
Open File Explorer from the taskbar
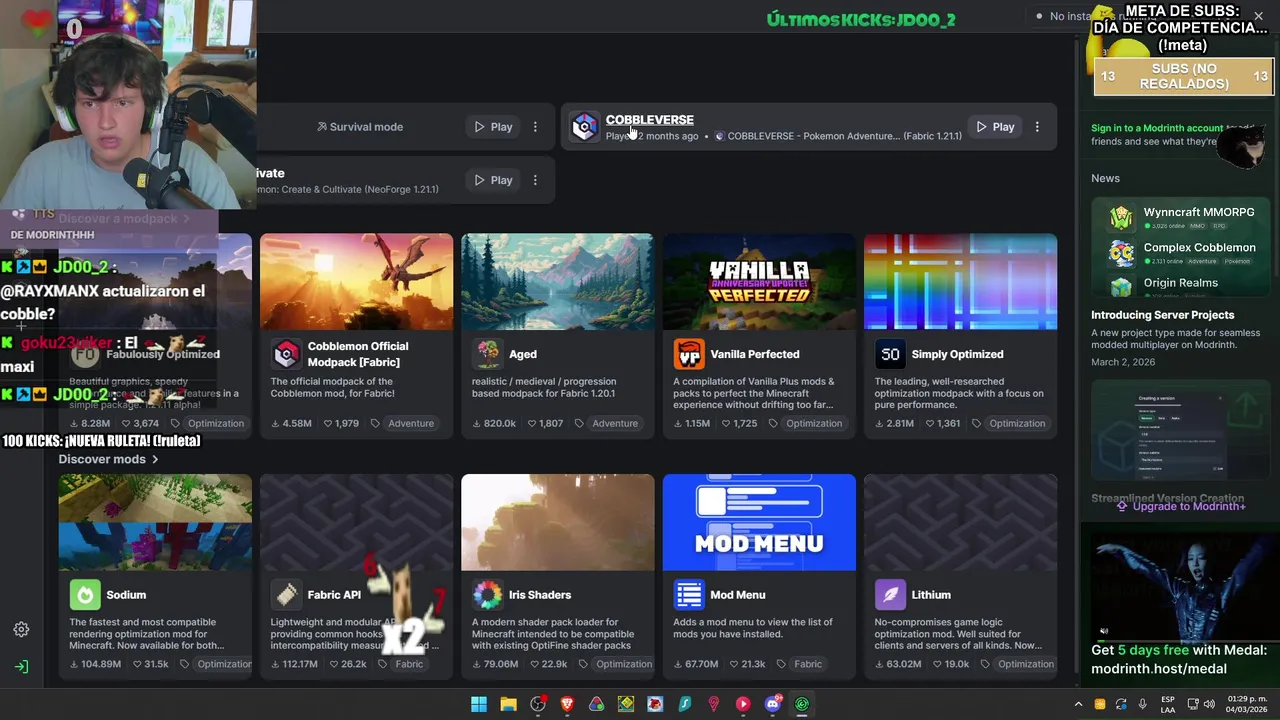point(508,704)
